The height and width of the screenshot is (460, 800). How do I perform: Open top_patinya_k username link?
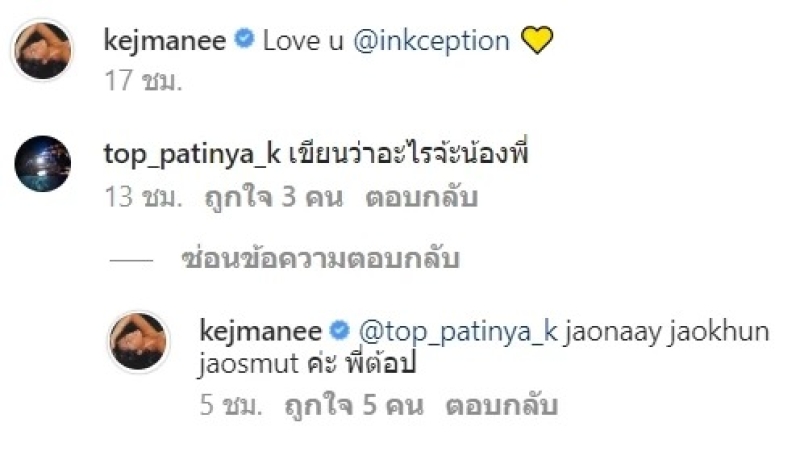pos(190,154)
